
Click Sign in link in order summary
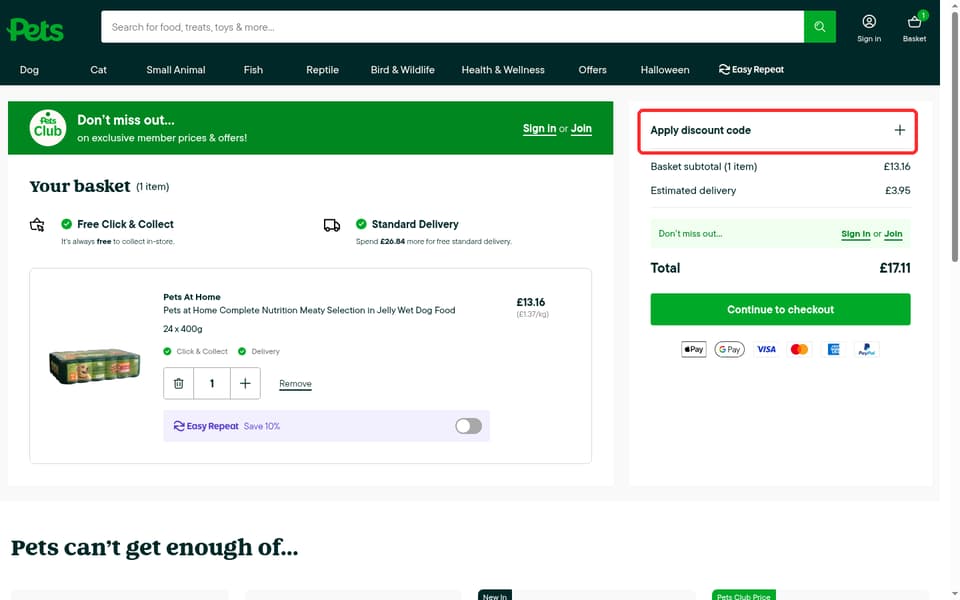tap(855, 234)
